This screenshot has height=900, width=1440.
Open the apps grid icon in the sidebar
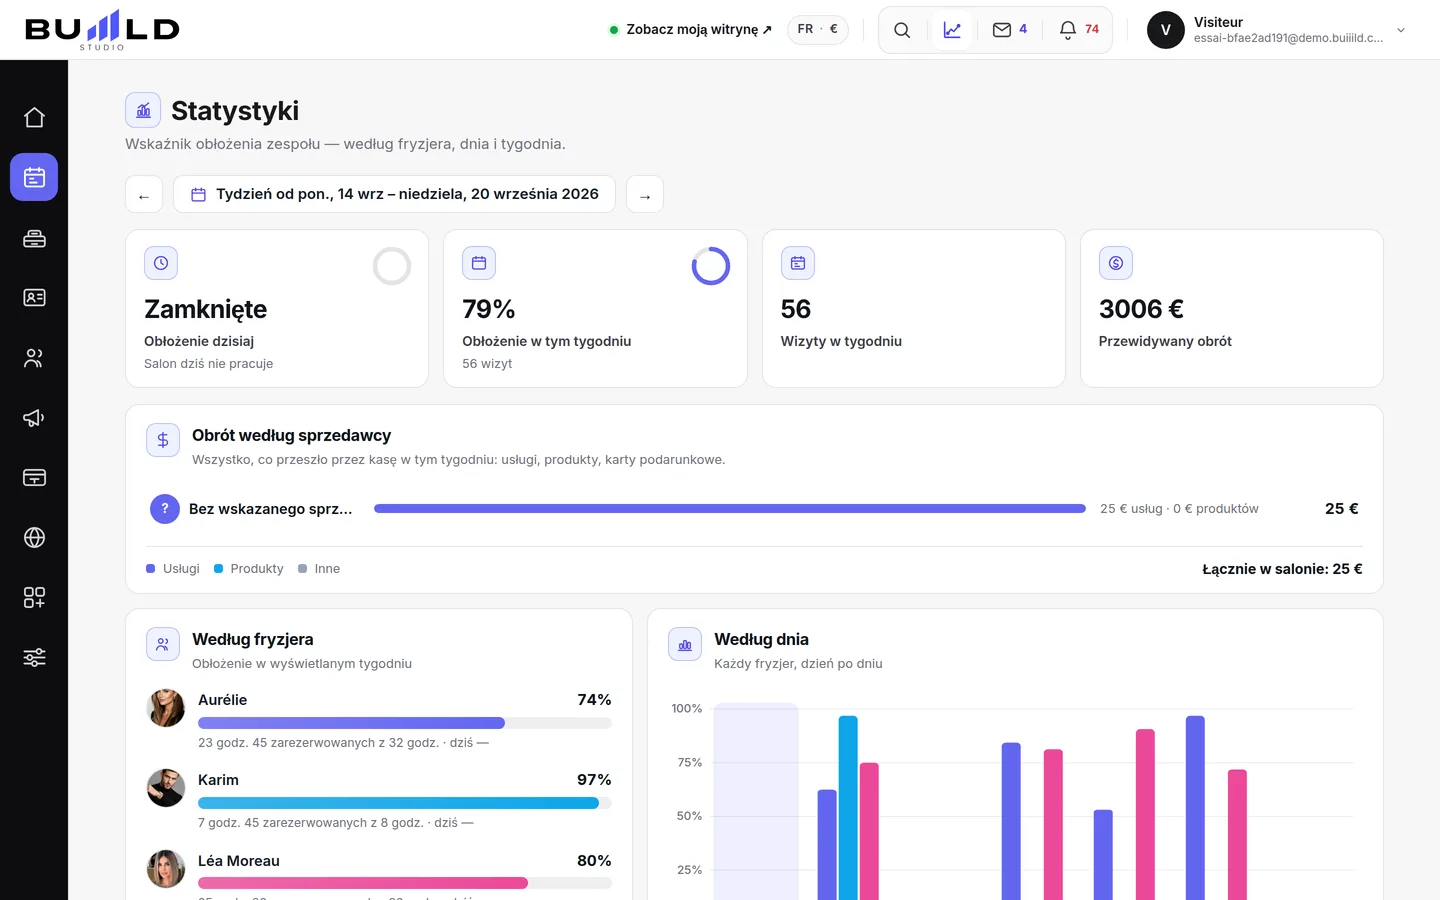point(34,598)
